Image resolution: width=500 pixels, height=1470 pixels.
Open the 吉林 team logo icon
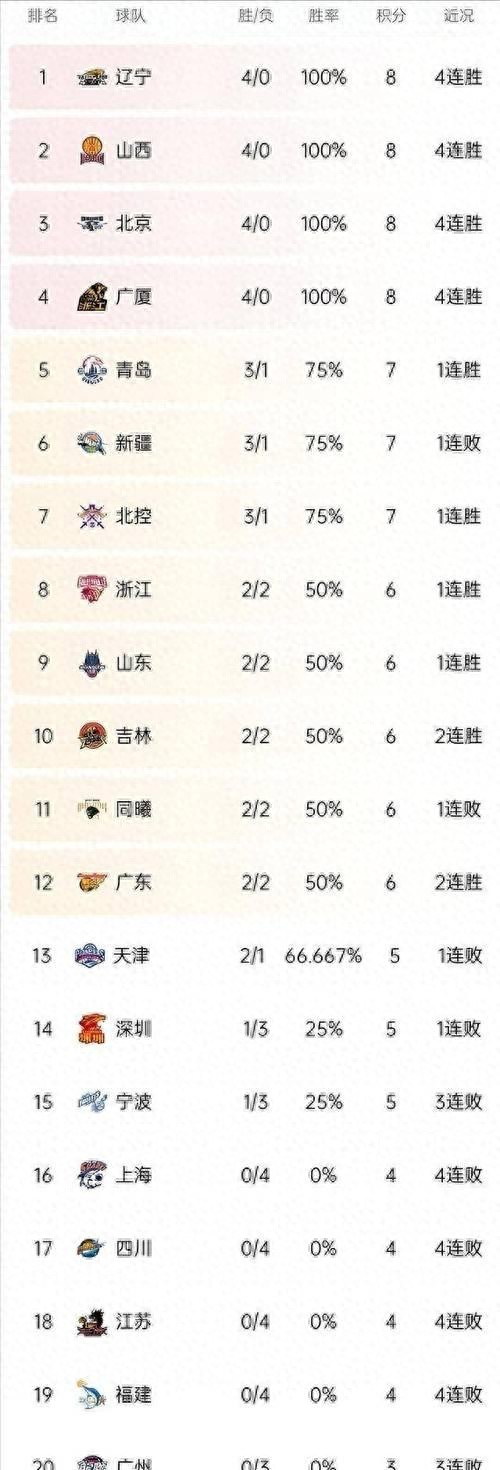[x=91, y=736]
